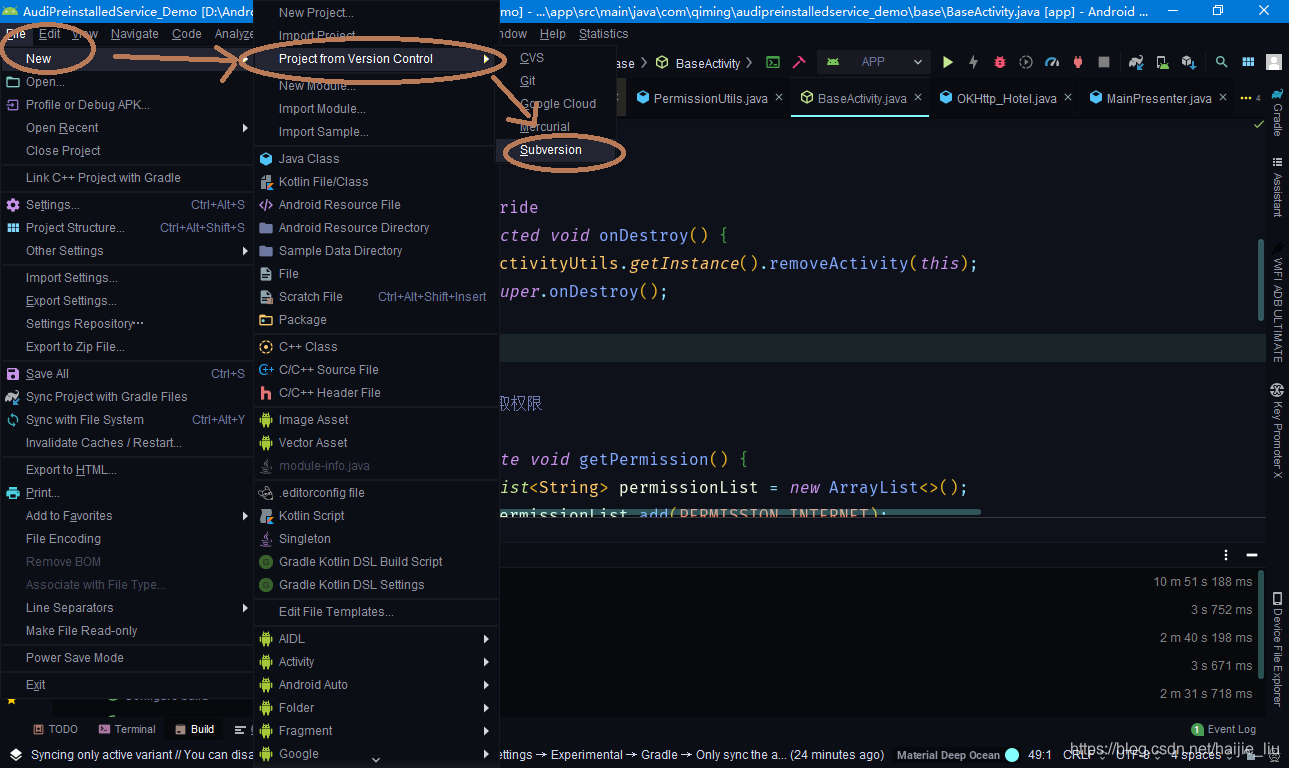Click the editor vertical scrollbar
Screen dimensions: 1289x768
pos(1261,280)
